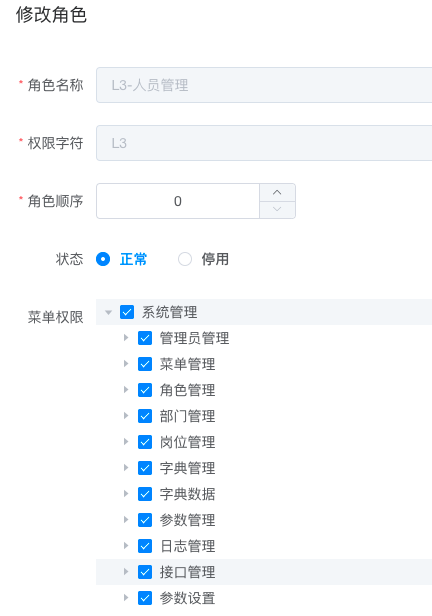Expand the 字典数据 tree node
Screen dimensions: 432x616
(126, 493)
